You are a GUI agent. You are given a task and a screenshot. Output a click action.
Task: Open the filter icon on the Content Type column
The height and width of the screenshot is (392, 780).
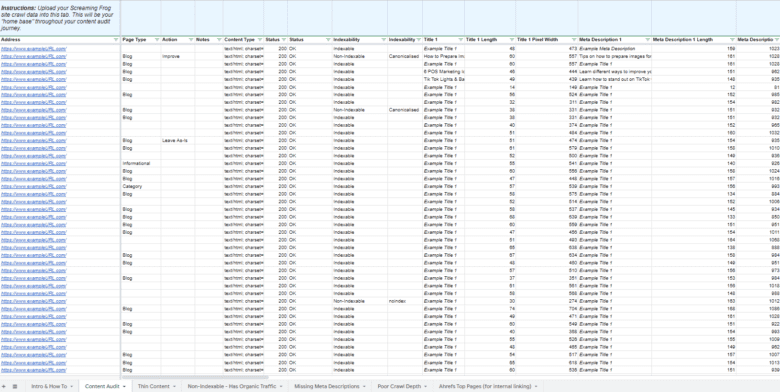tap(260, 39)
